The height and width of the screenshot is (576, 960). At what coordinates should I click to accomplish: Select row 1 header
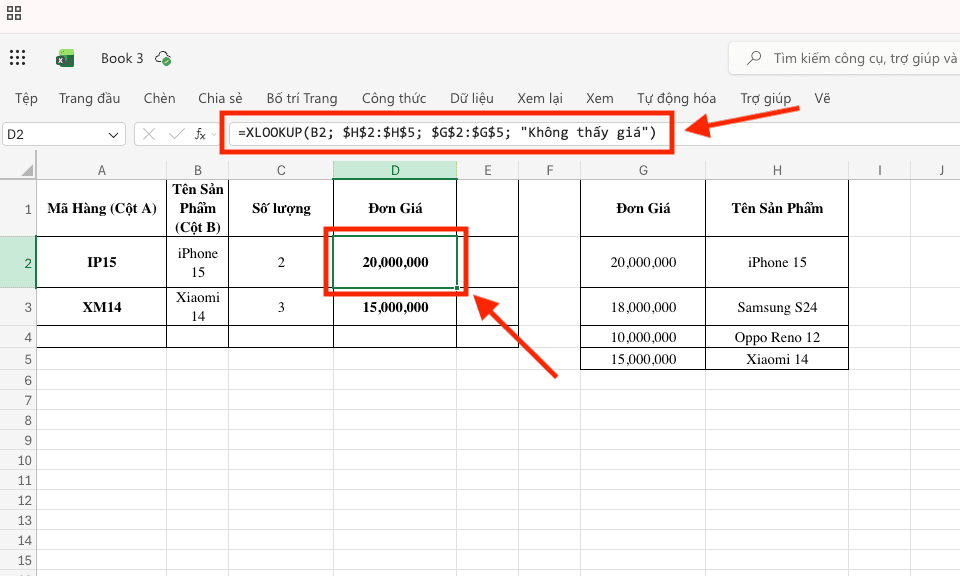pyautogui.click(x=18, y=209)
